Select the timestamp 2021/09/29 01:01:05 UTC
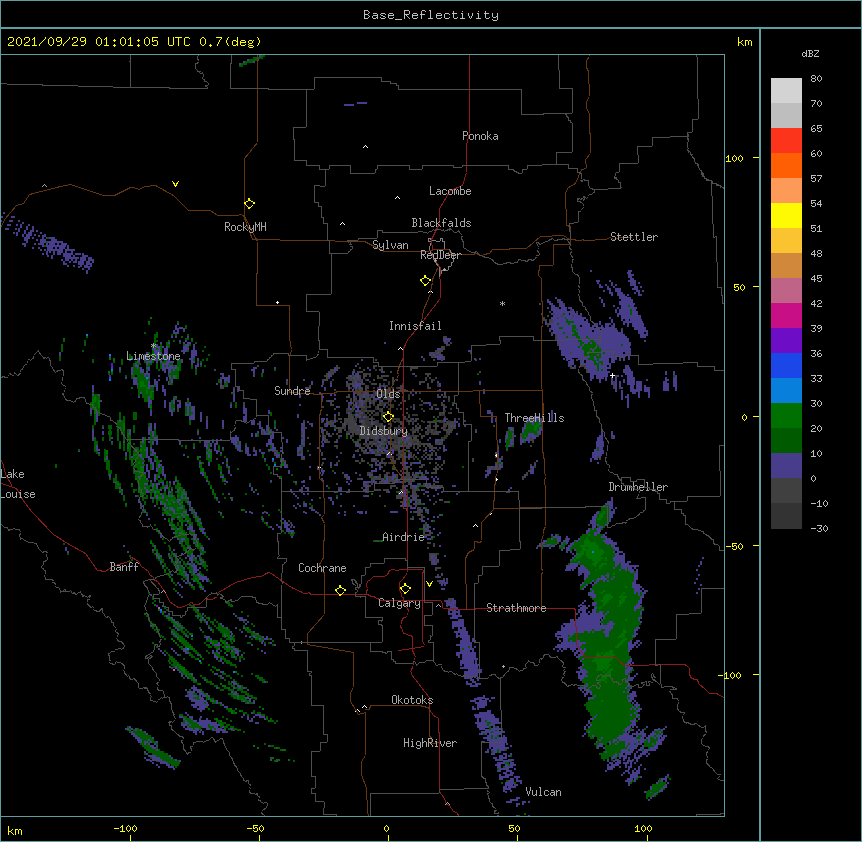Image resolution: width=862 pixels, height=842 pixels. pyautogui.click(x=99, y=42)
